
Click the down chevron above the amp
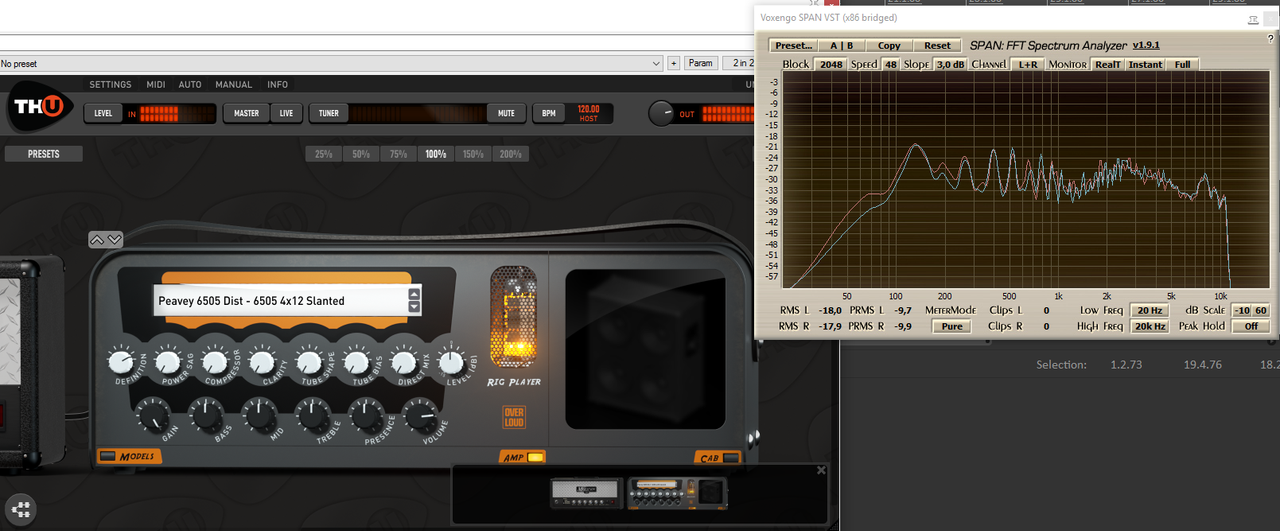[x=115, y=240]
